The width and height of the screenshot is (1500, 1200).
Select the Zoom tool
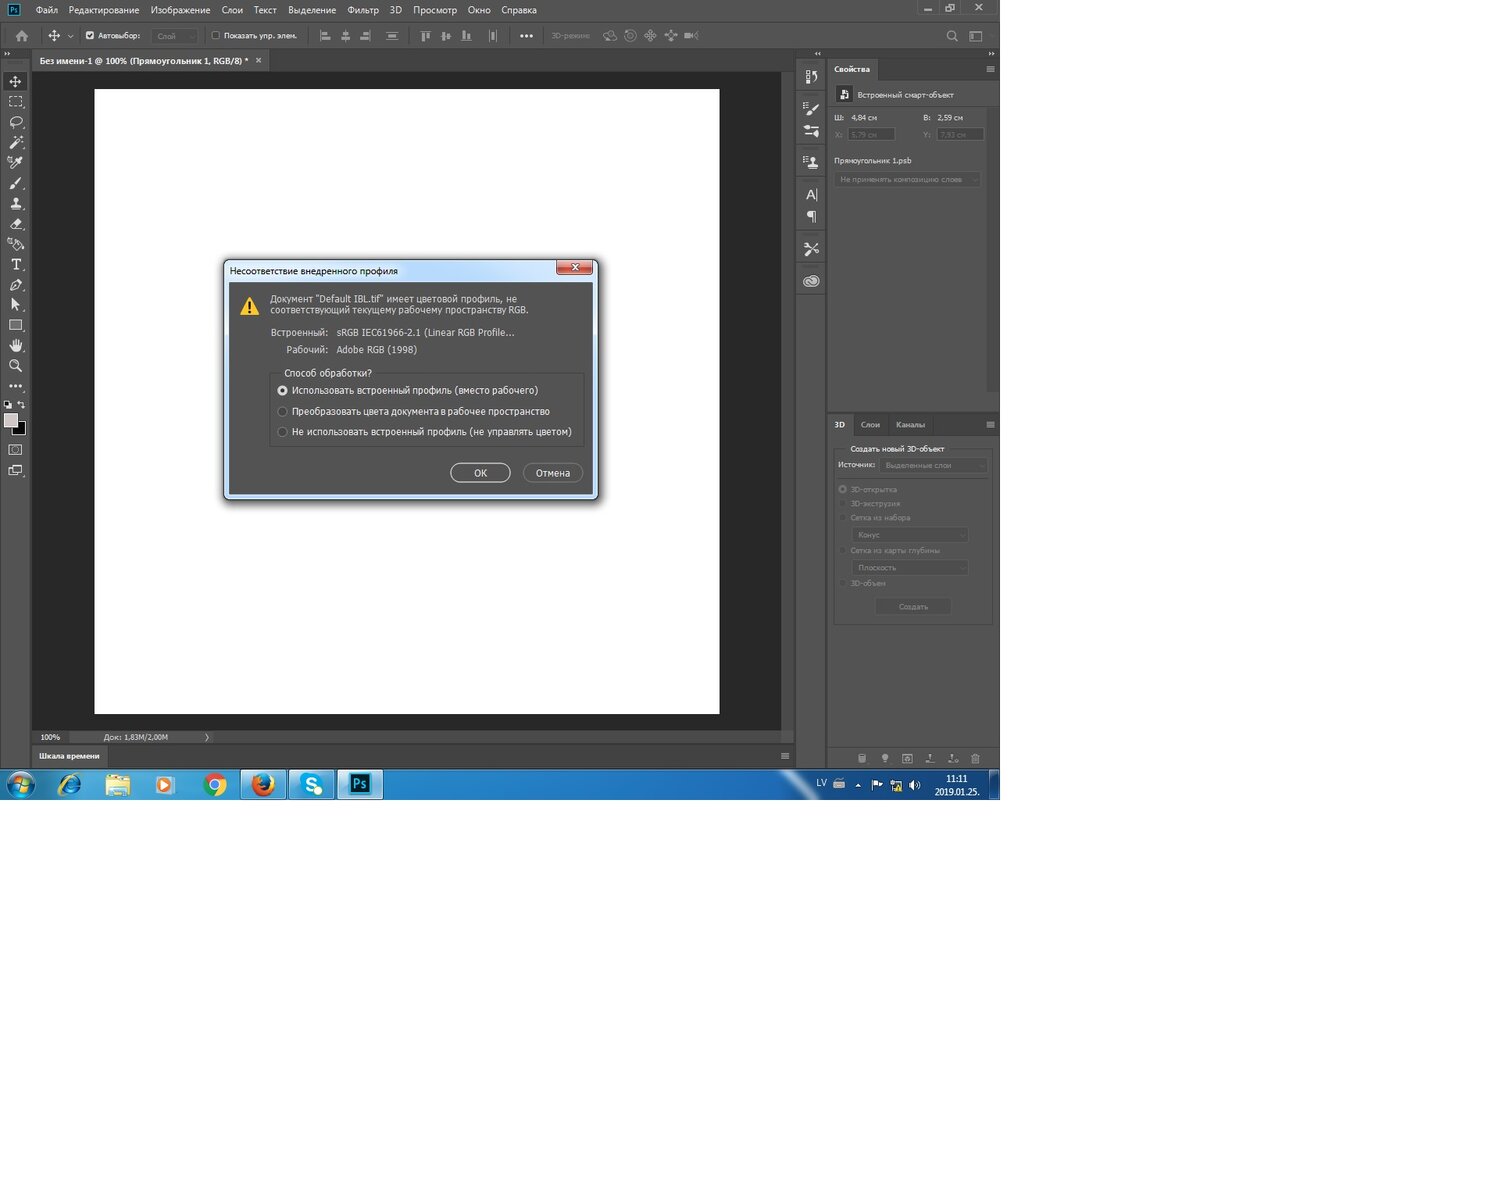click(15, 366)
